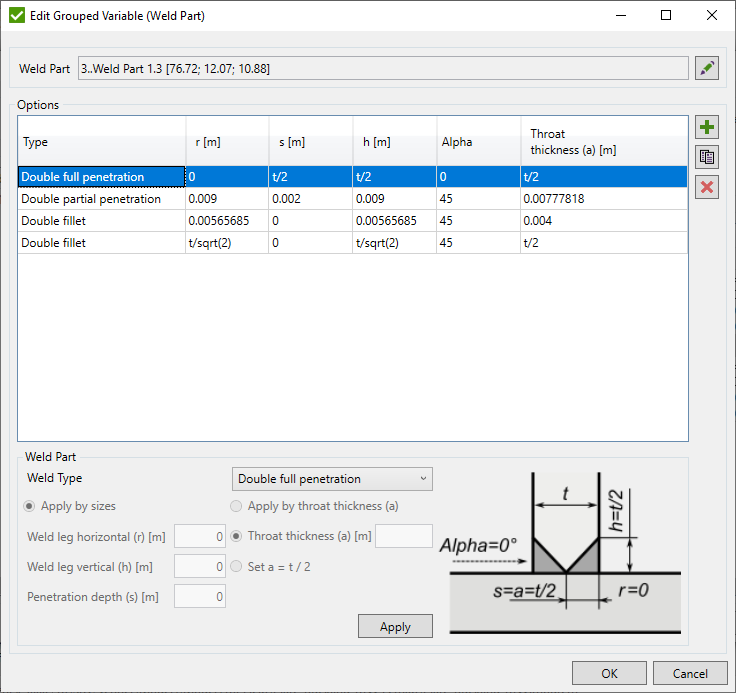Image resolution: width=736 pixels, height=693 pixels.
Task: Cancel the dialog
Action: (x=690, y=673)
